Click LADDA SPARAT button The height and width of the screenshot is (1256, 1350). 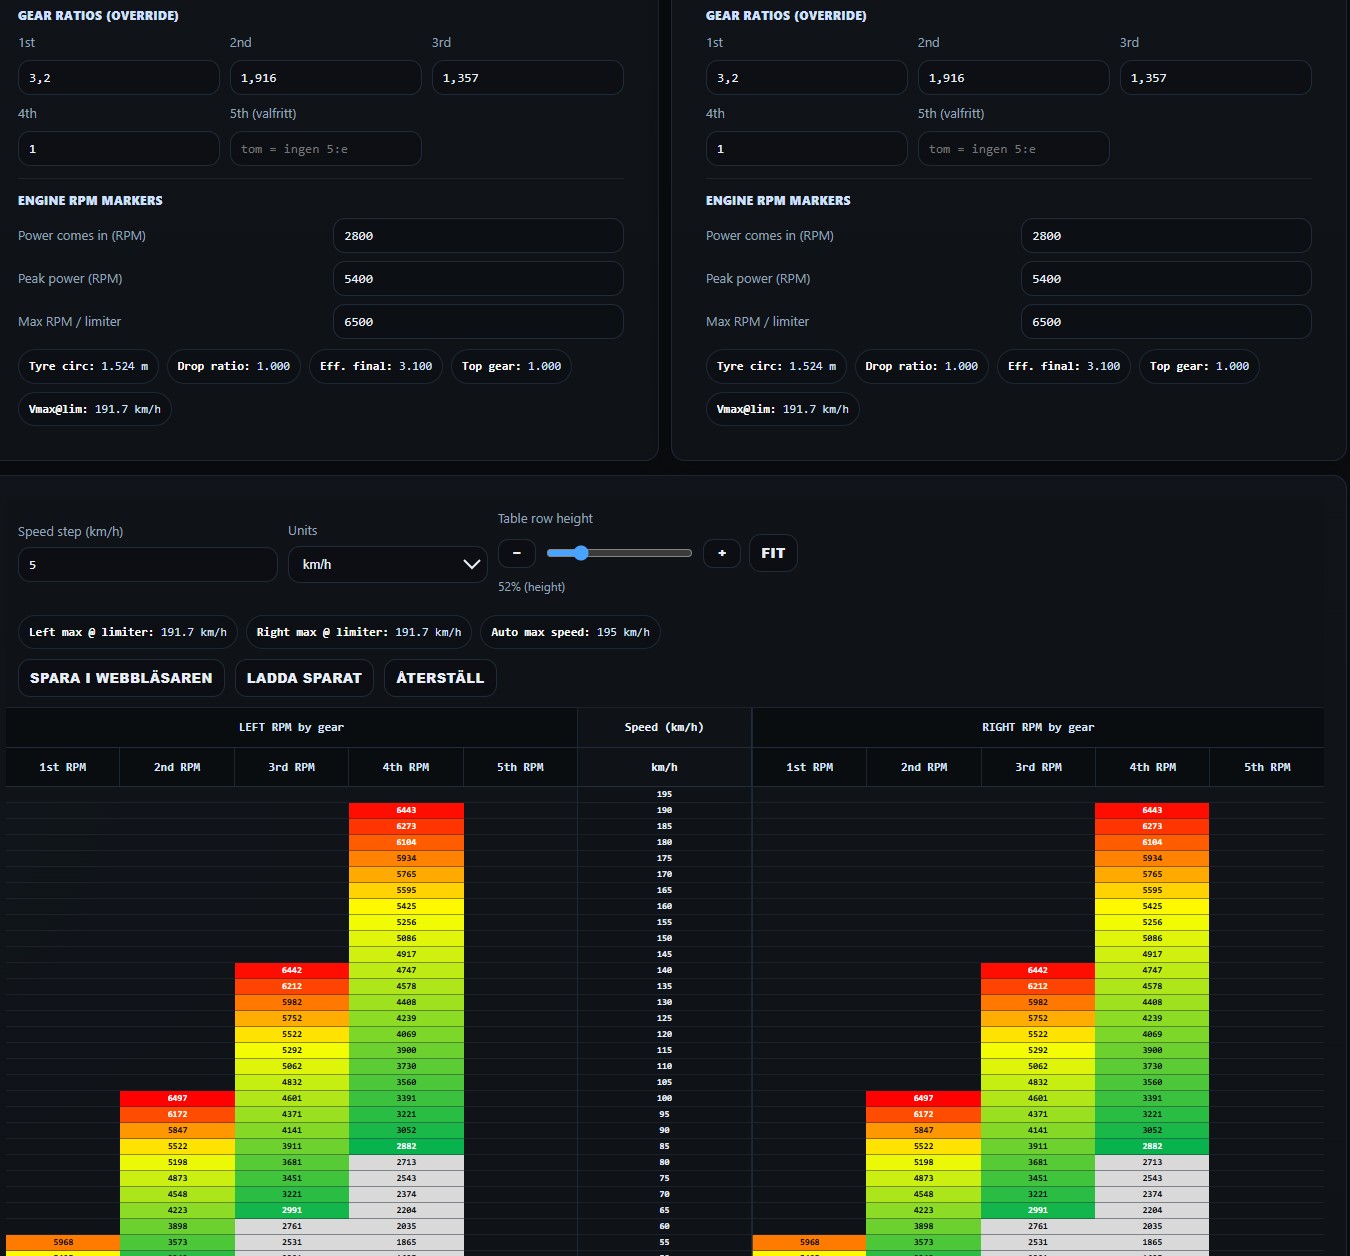304,678
